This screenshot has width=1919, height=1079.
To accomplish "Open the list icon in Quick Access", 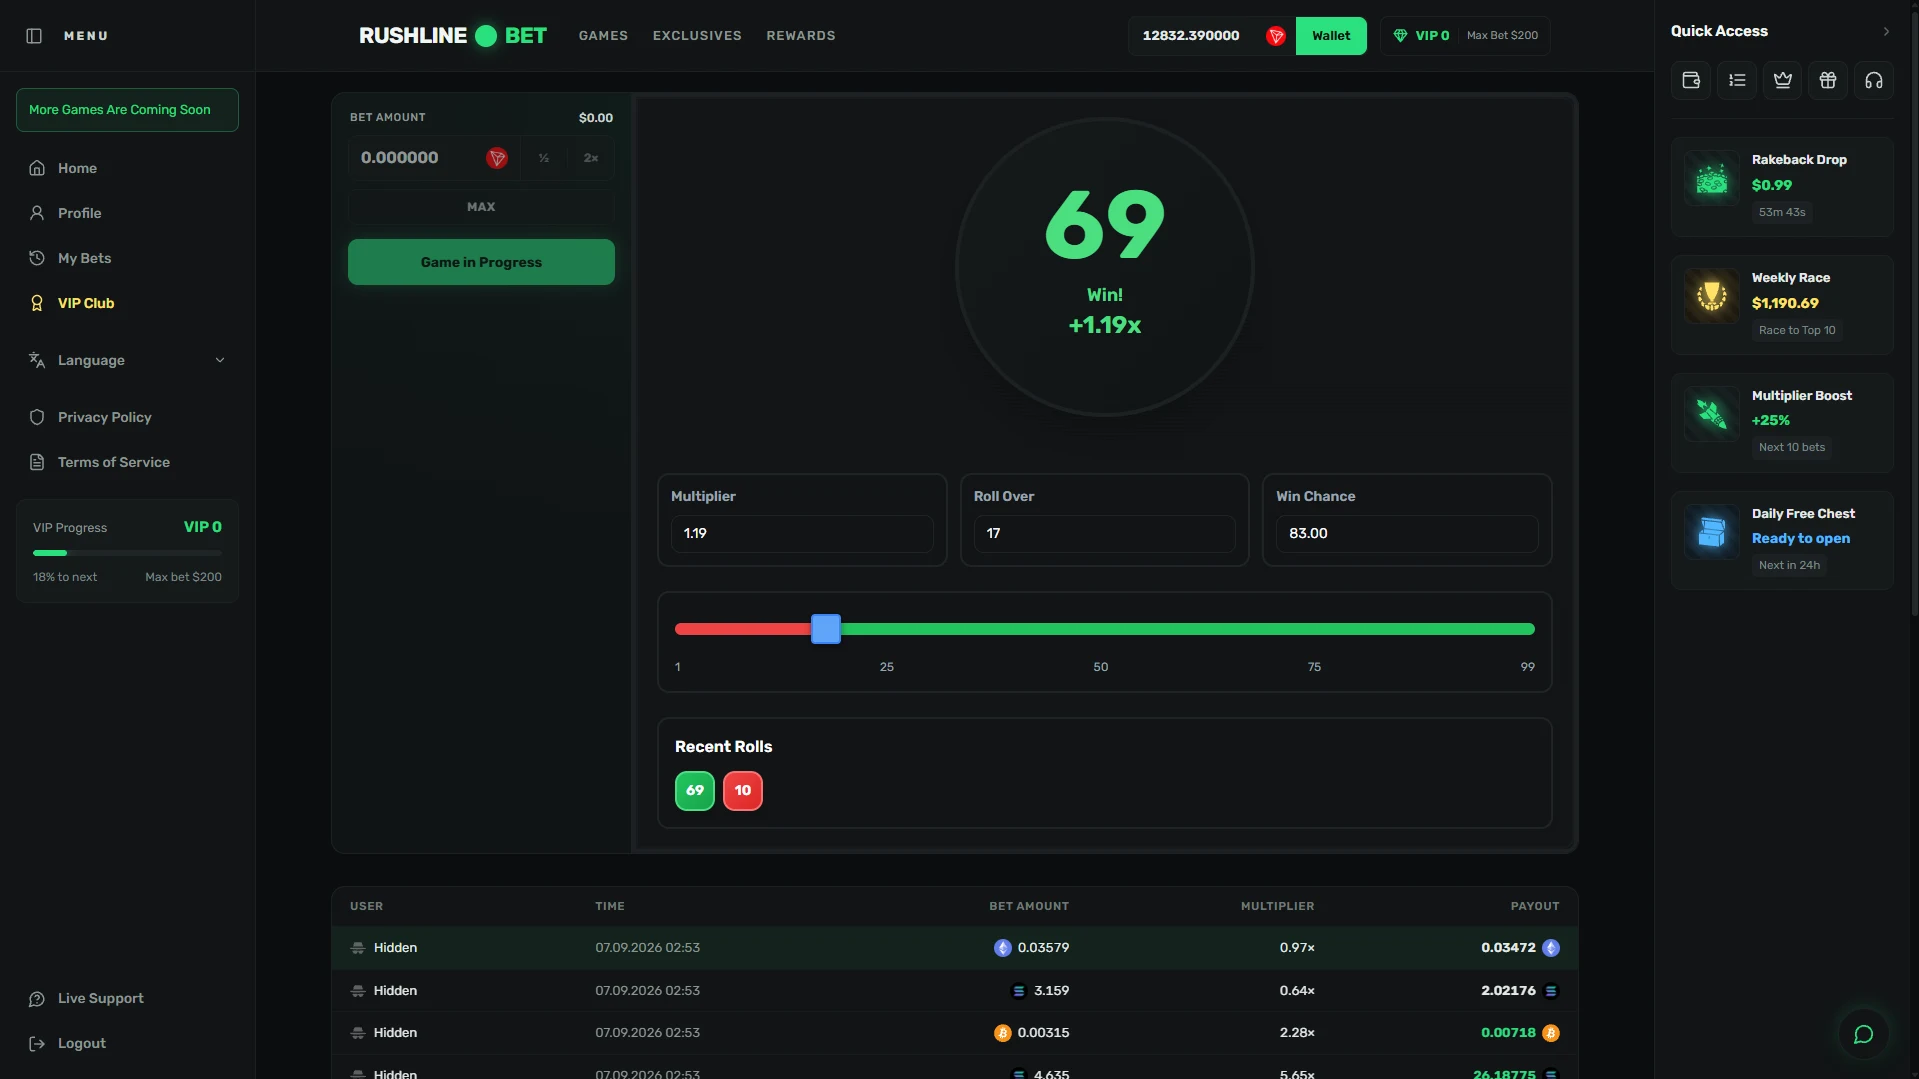I will [1737, 80].
